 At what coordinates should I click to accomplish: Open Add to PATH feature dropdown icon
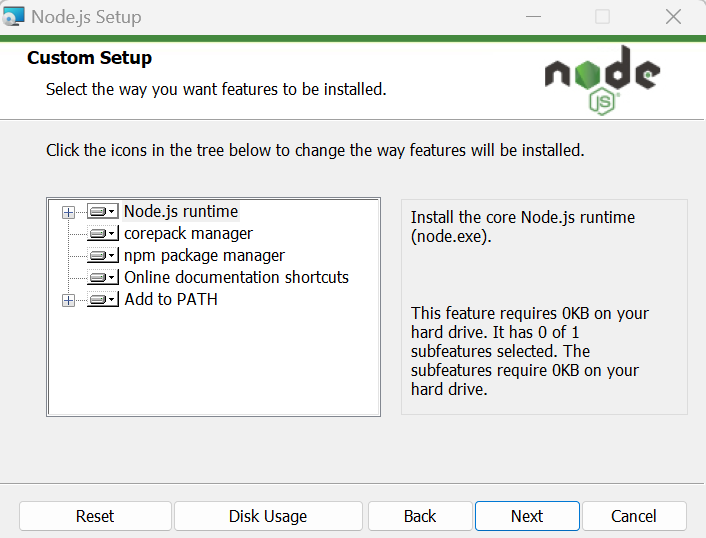tap(103, 299)
